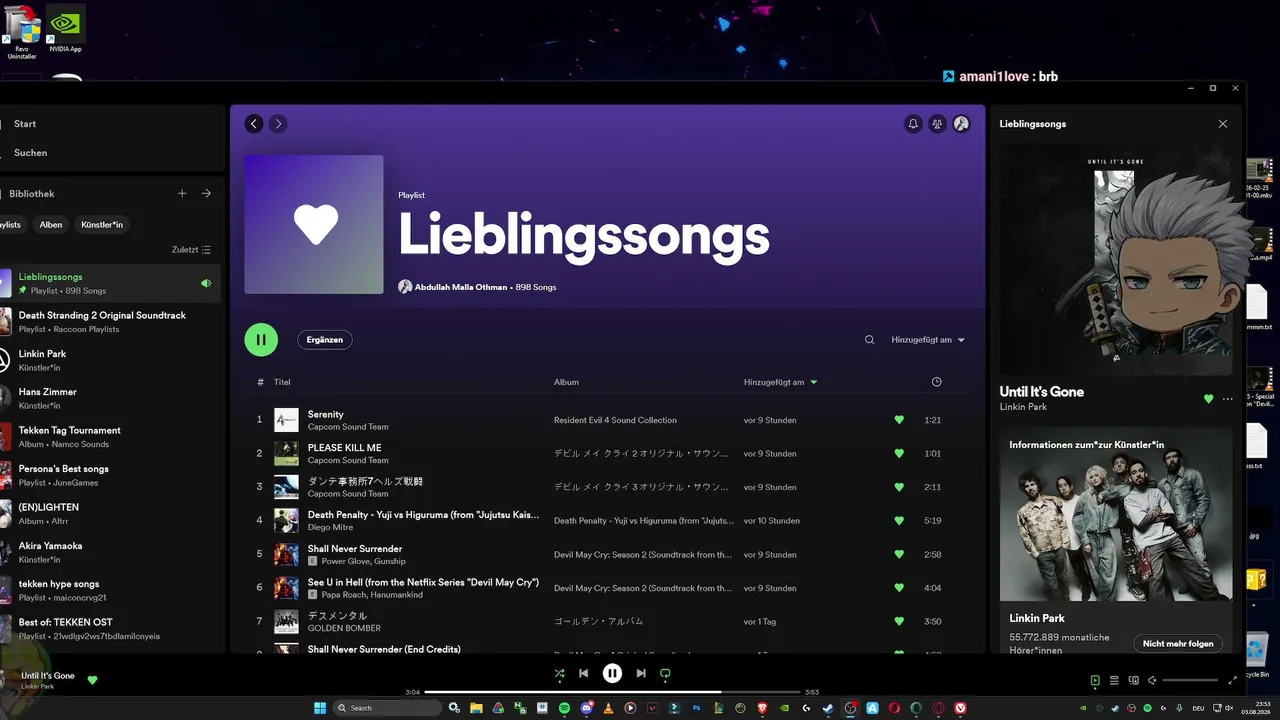
Task: Mute the volume speaker icon
Action: tap(1153, 681)
